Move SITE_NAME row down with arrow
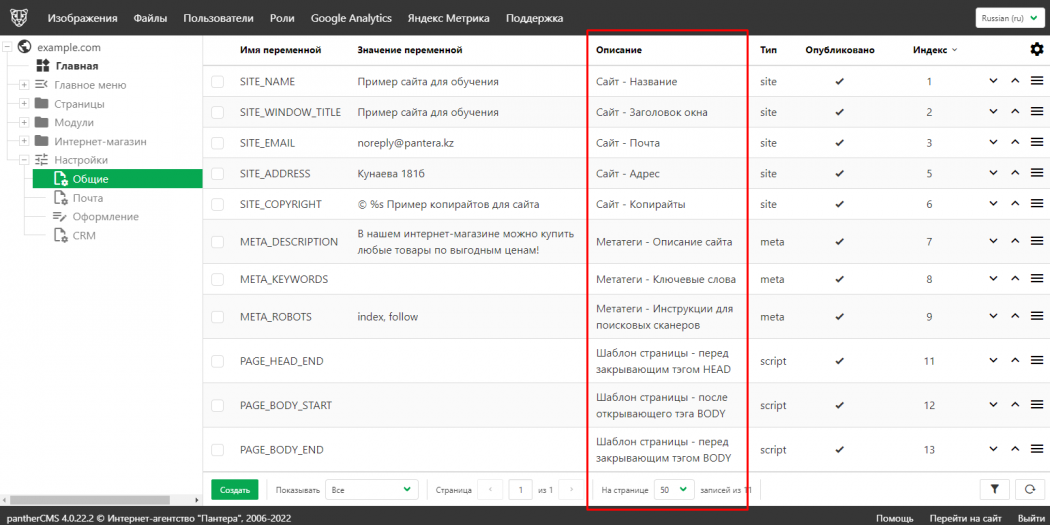Screen dimensions: 1050x525 pos(993,81)
